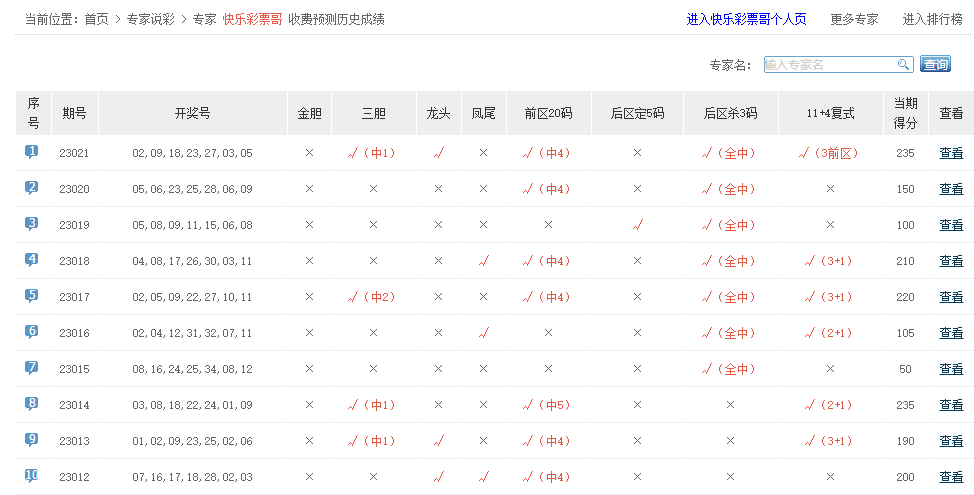Click 查看 for issue 23018
The height and width of the screenshot is (495, 974).
coord(951,261)
